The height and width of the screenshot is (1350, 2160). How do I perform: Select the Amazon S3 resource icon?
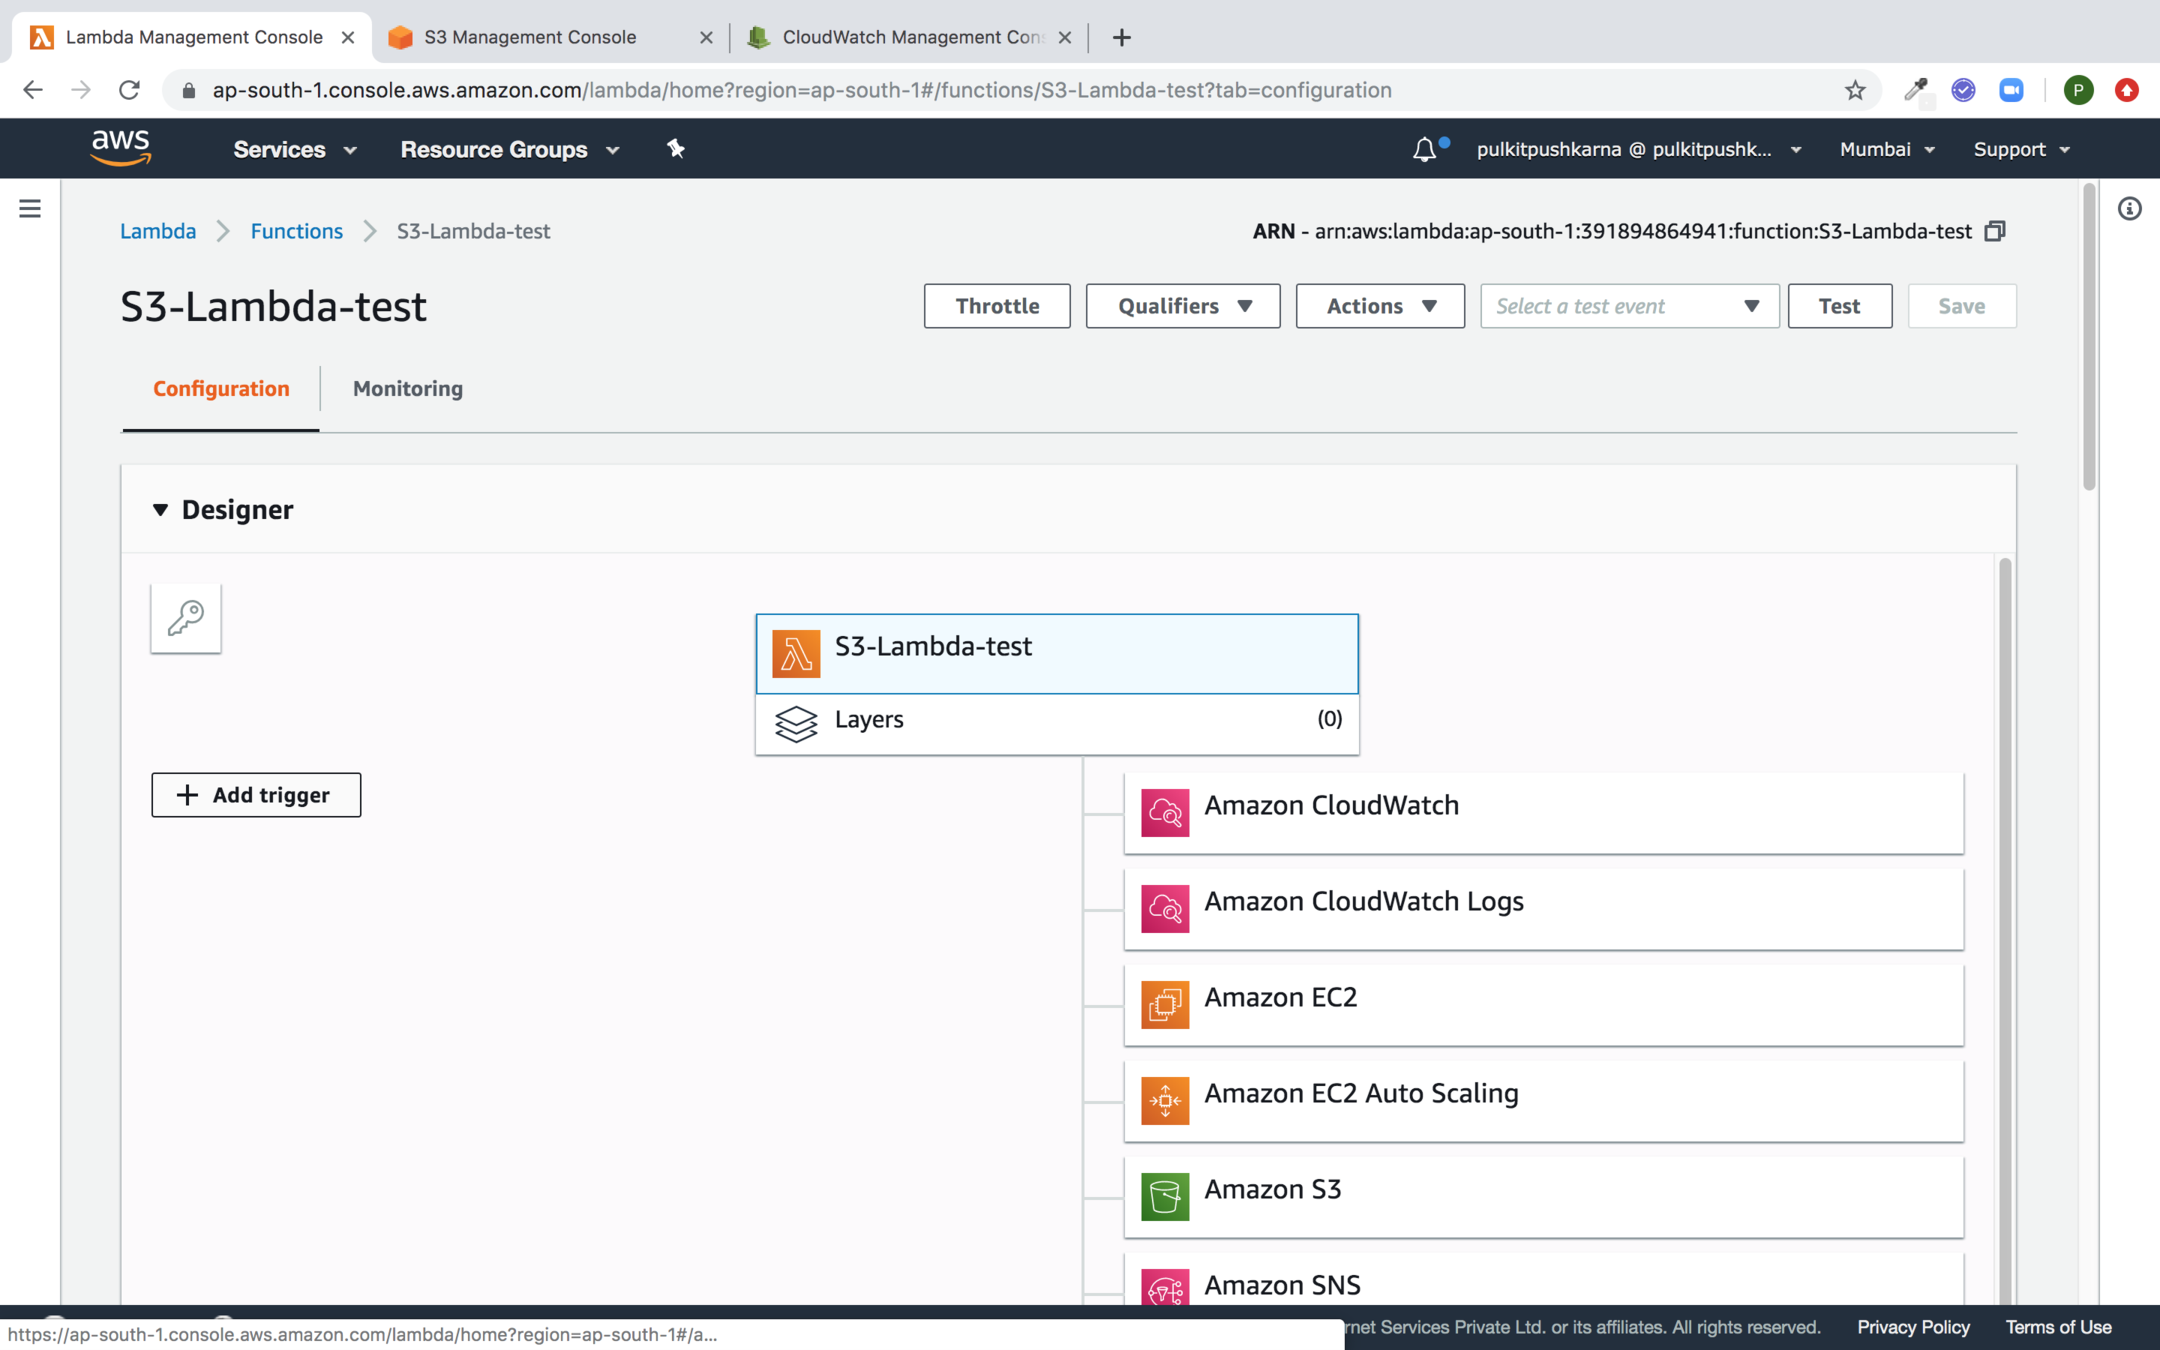pyautogui.click(x=1165, y=1196)
